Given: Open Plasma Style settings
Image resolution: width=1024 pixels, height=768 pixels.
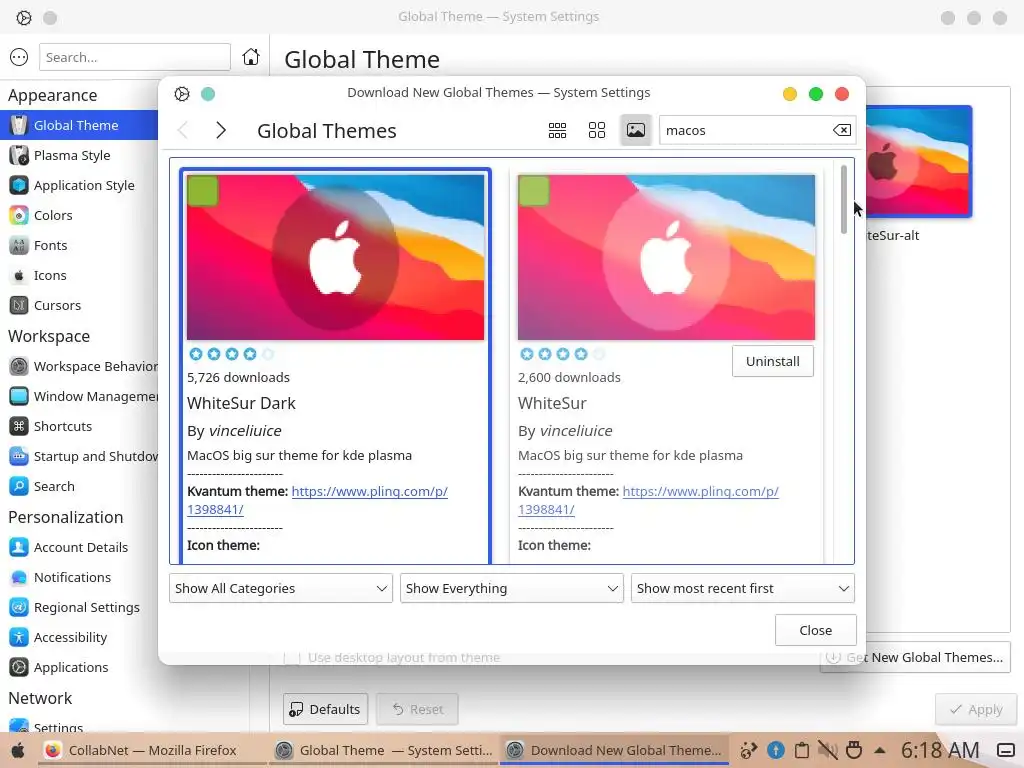Looking at the screenshot, I should click(x=79, y=155).
